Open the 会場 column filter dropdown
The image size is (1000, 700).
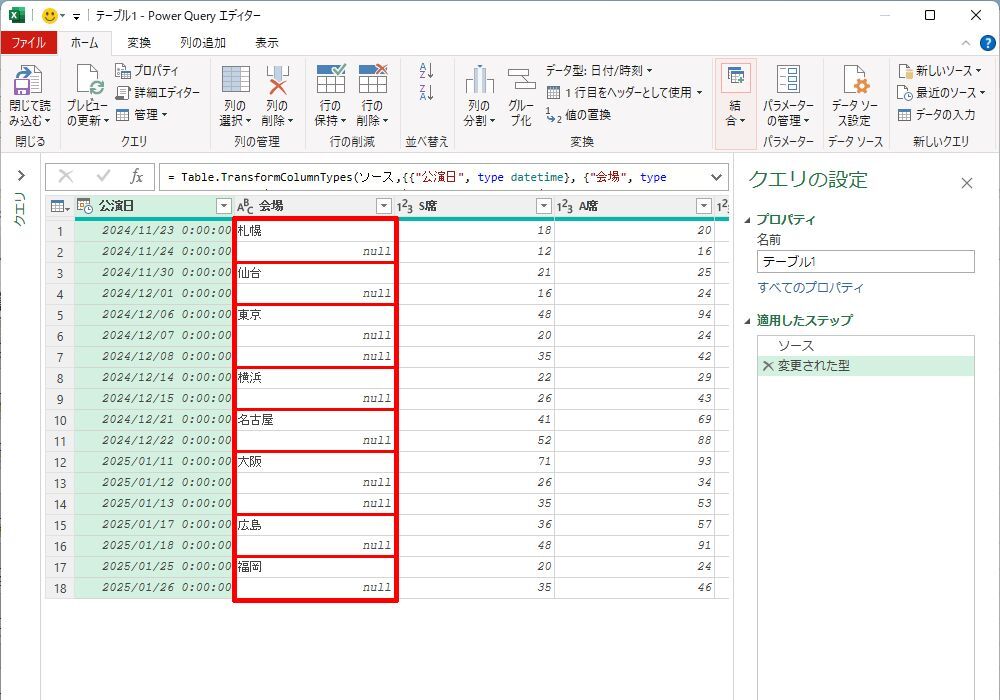[384, 206]
